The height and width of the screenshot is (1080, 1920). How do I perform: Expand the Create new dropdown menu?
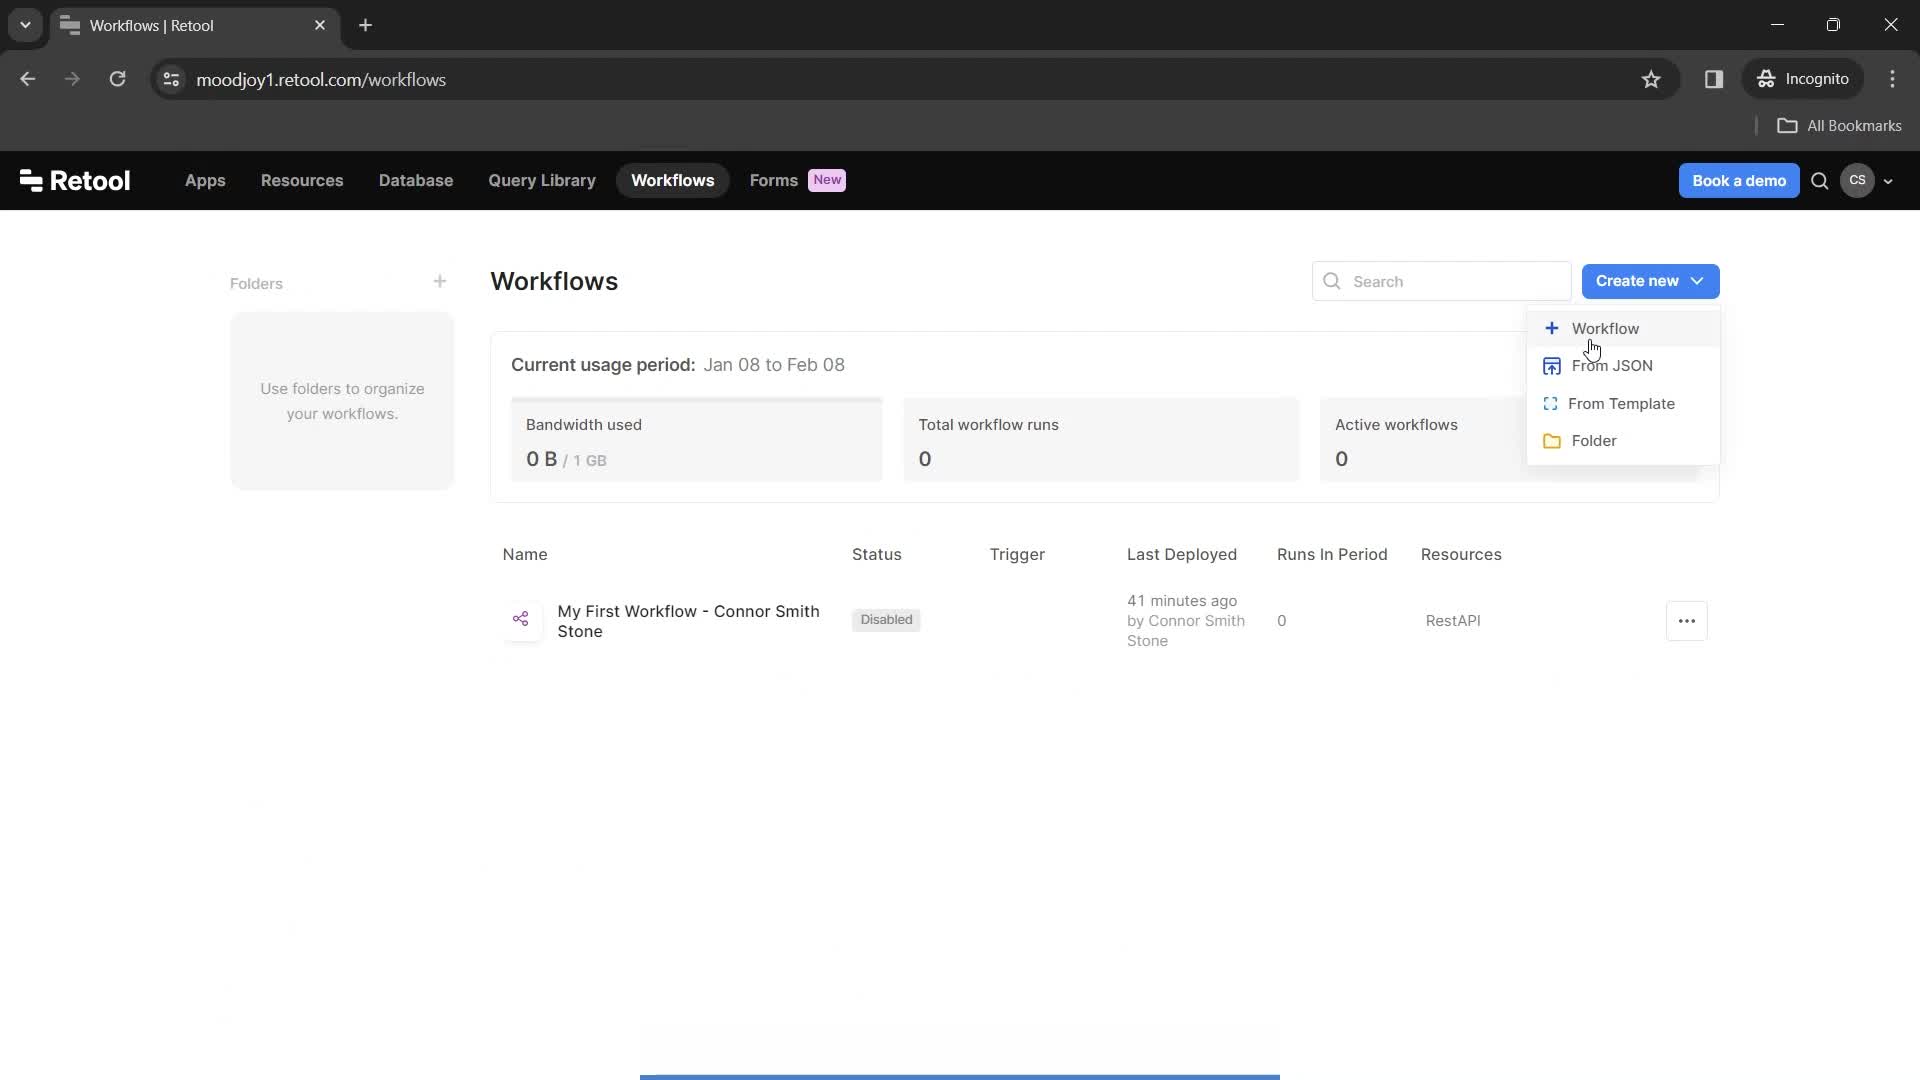[x=1650, y=281]
